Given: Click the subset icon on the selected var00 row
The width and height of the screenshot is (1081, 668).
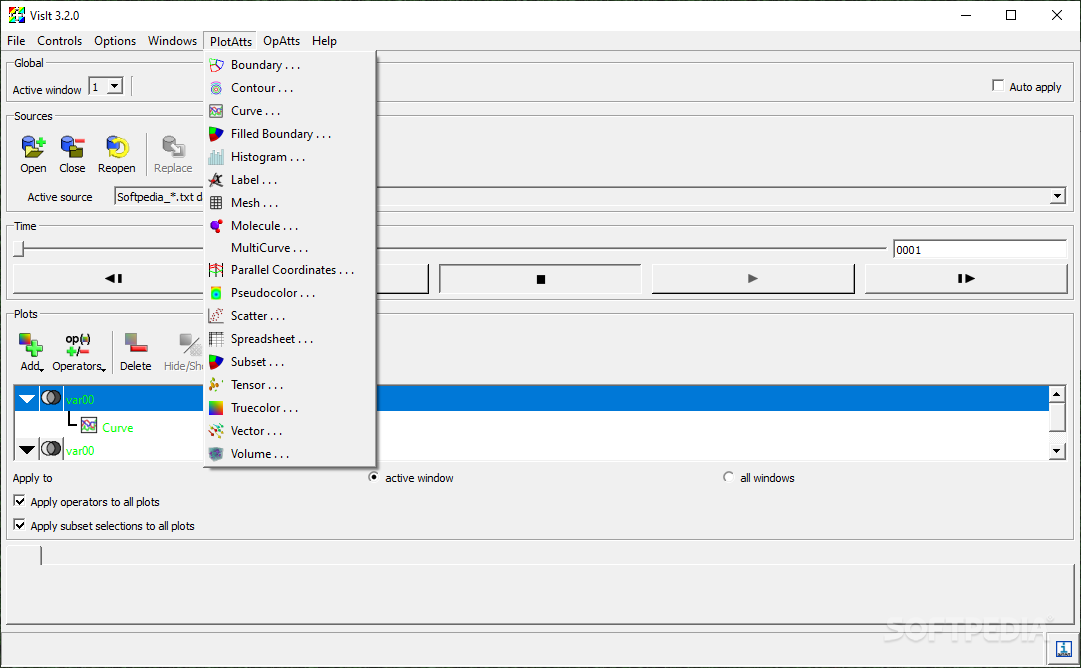Looking at the screenshot, I should (x=51, y=398).
